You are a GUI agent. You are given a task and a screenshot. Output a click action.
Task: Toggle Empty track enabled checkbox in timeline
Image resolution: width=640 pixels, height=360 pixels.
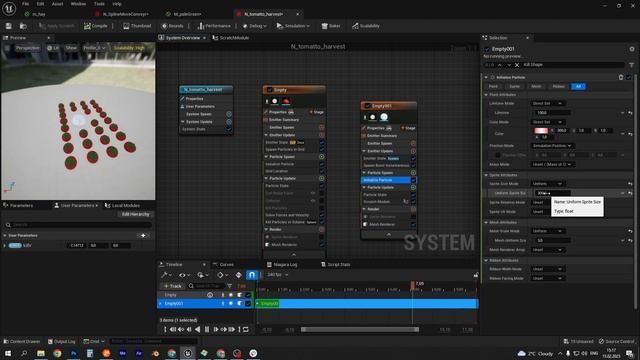(x=248, y=295)
